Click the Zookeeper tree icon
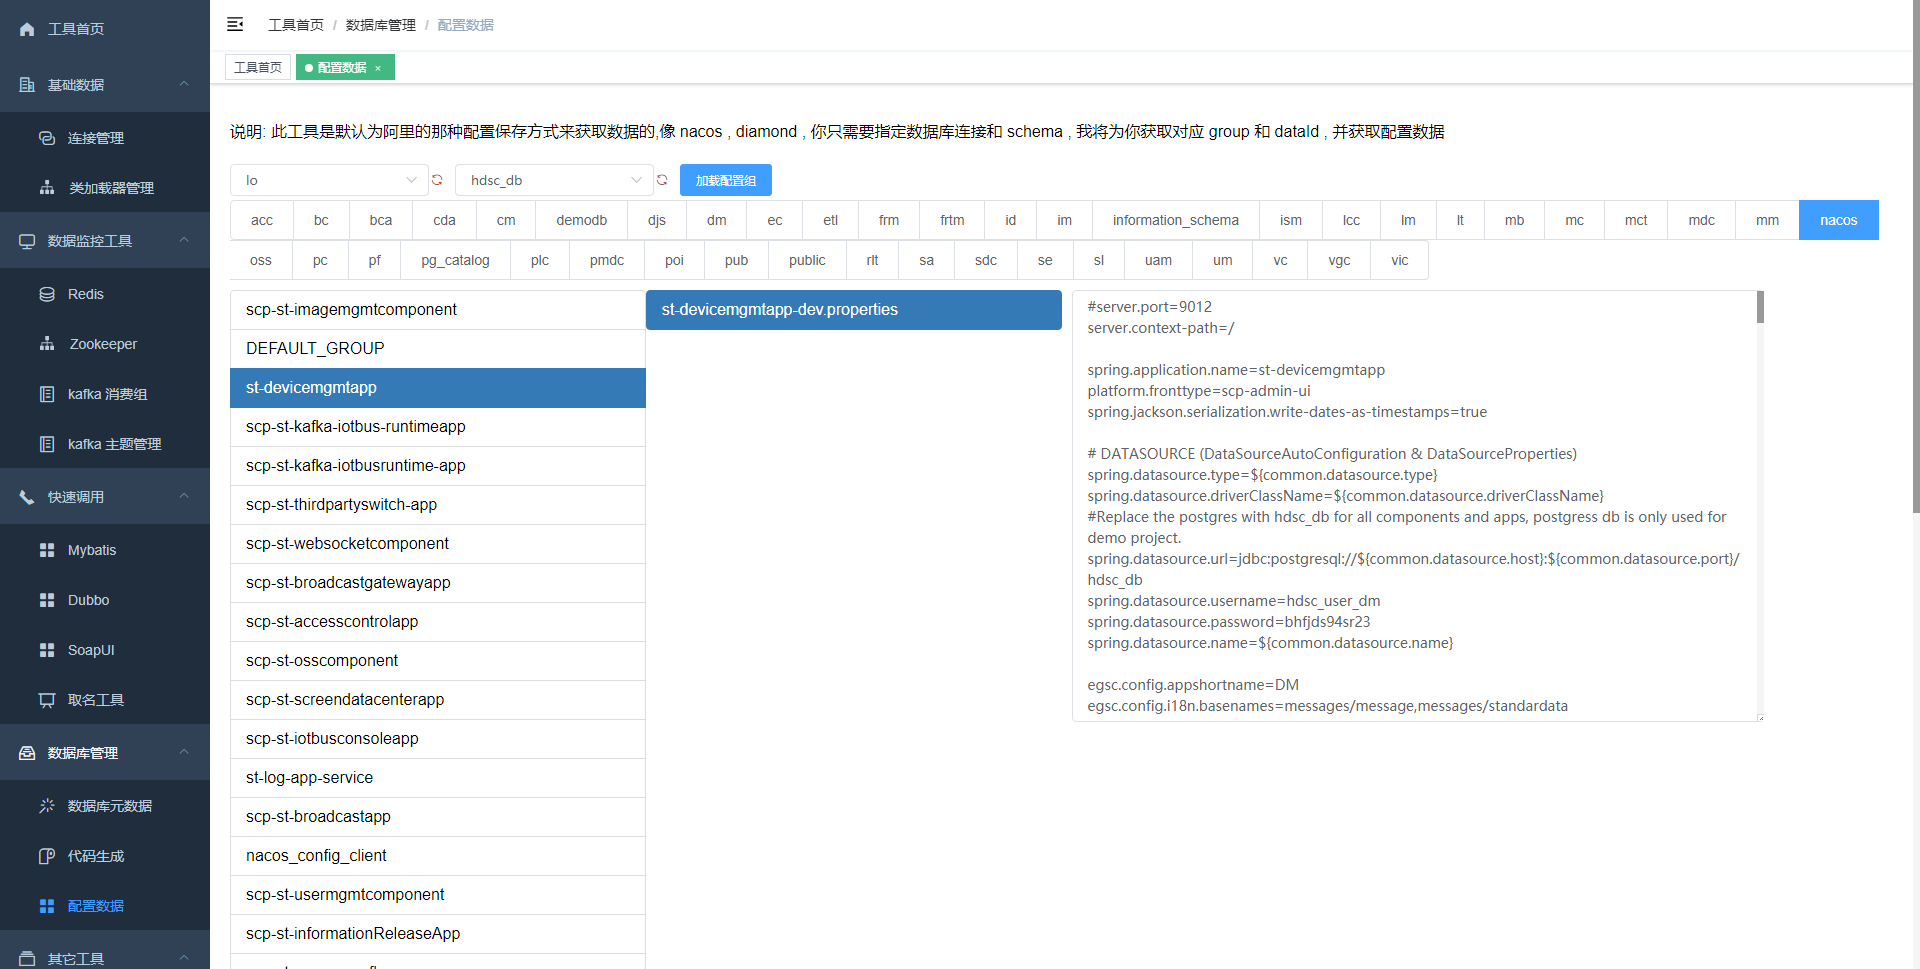 click(x=47, y=344)
